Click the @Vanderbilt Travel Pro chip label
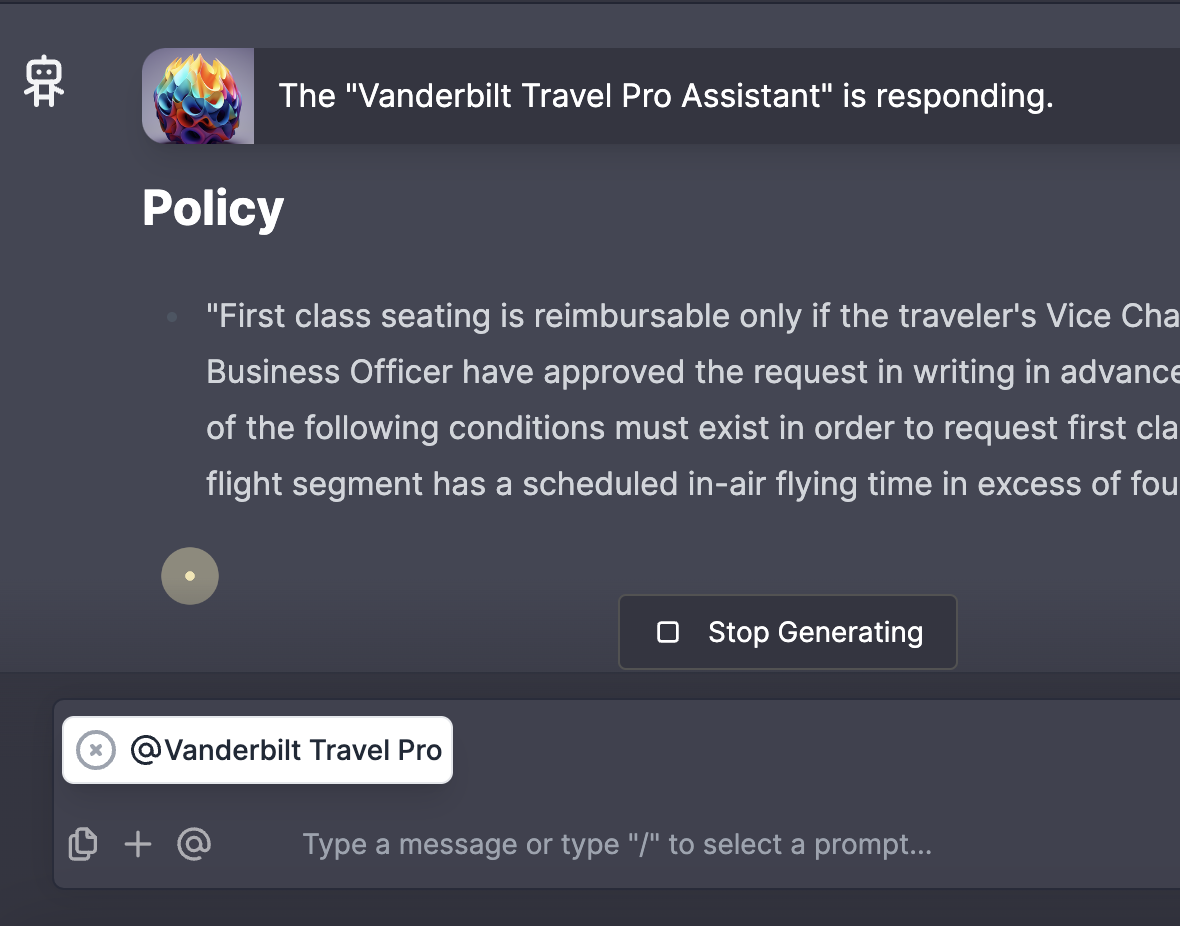 click(286, 750)
